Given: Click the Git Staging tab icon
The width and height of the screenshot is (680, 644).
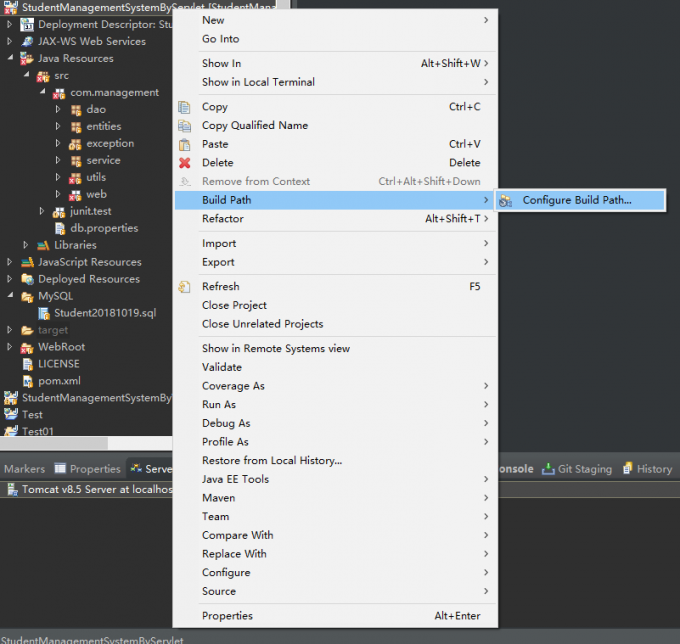Looking at the screenshot, I should 549,469.
